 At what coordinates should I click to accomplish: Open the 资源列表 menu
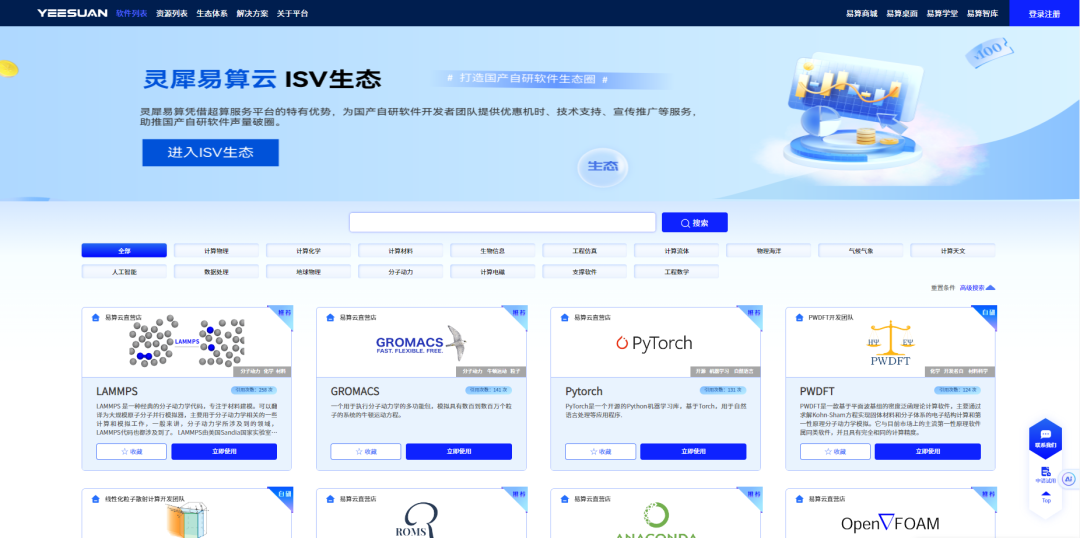click(x=172, y=13)
